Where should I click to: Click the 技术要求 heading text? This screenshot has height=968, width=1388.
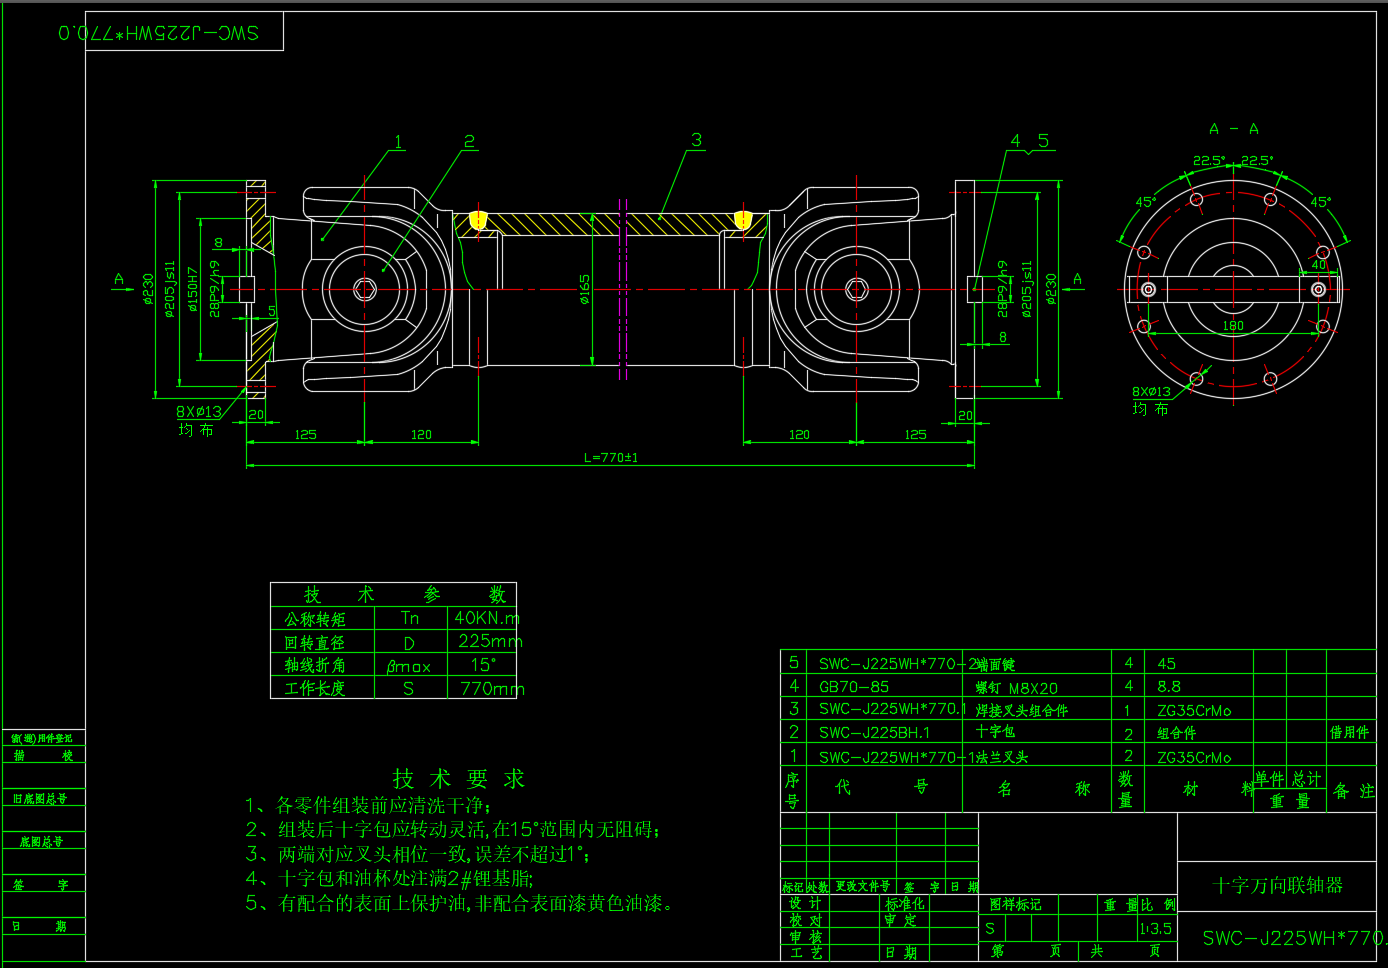tap(458, 779)
